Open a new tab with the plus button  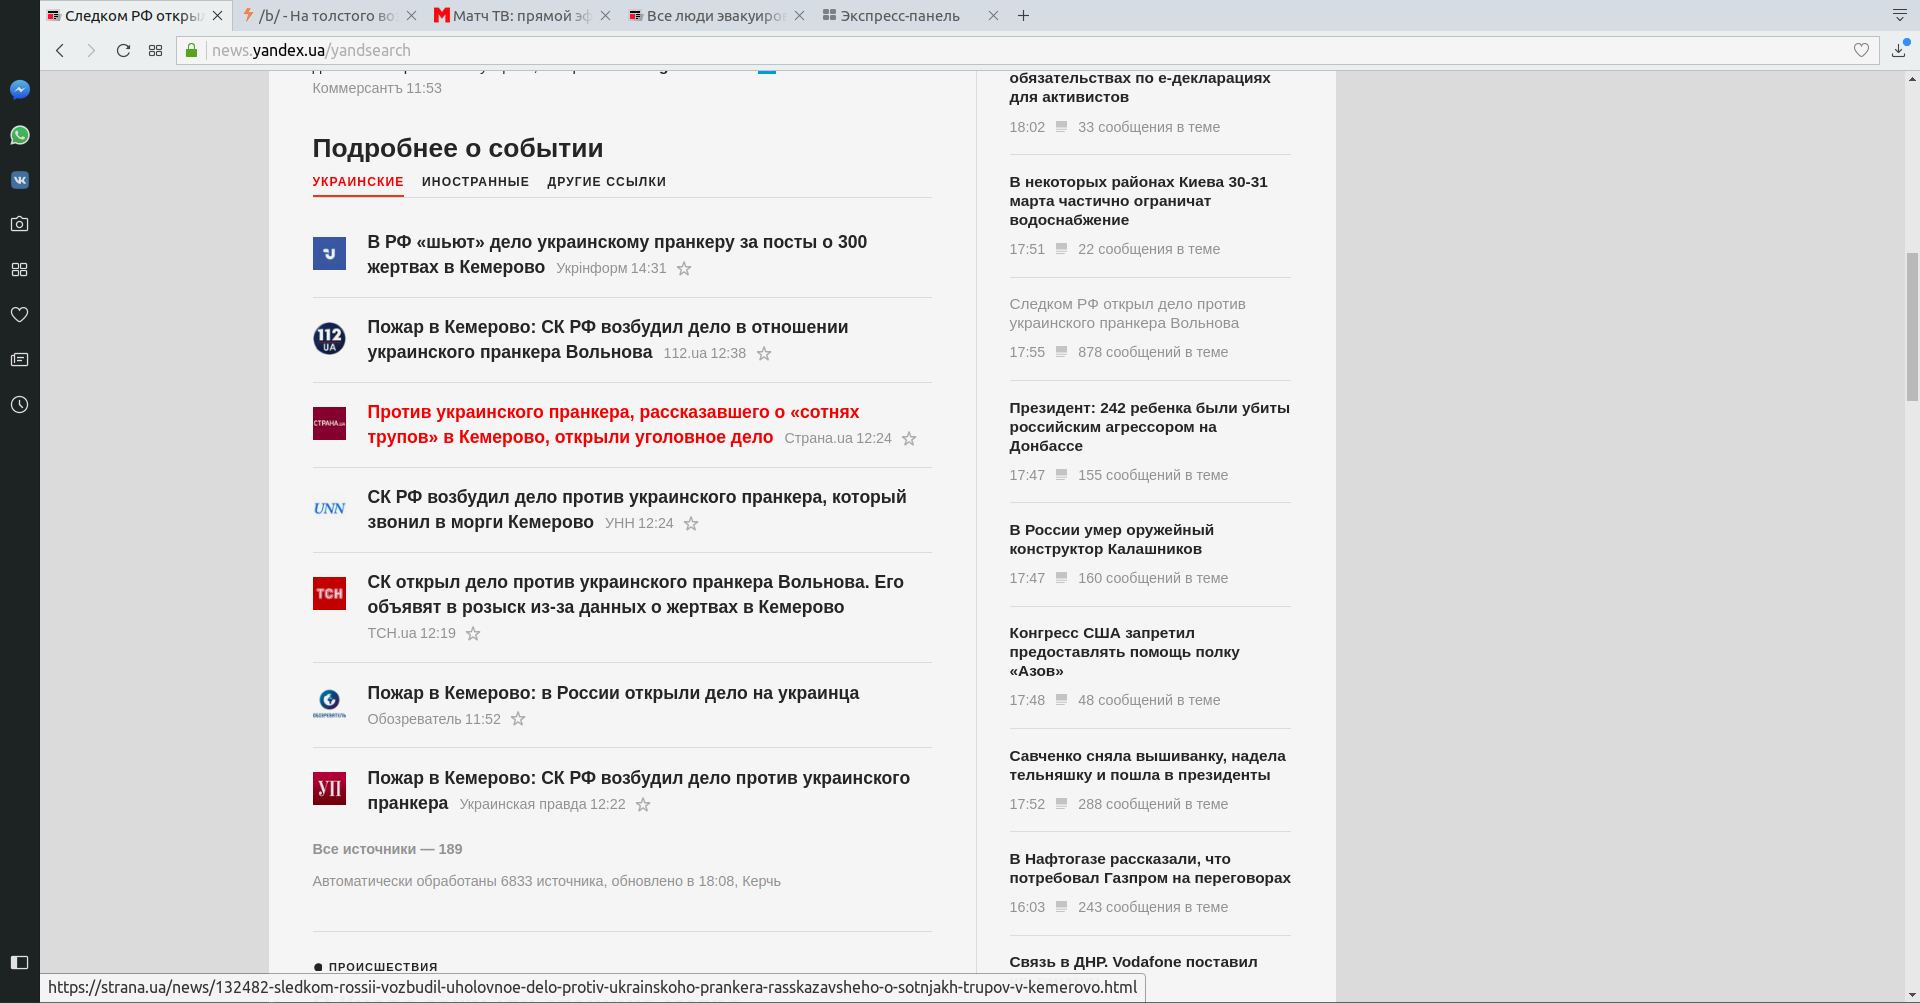(1023, 15)
